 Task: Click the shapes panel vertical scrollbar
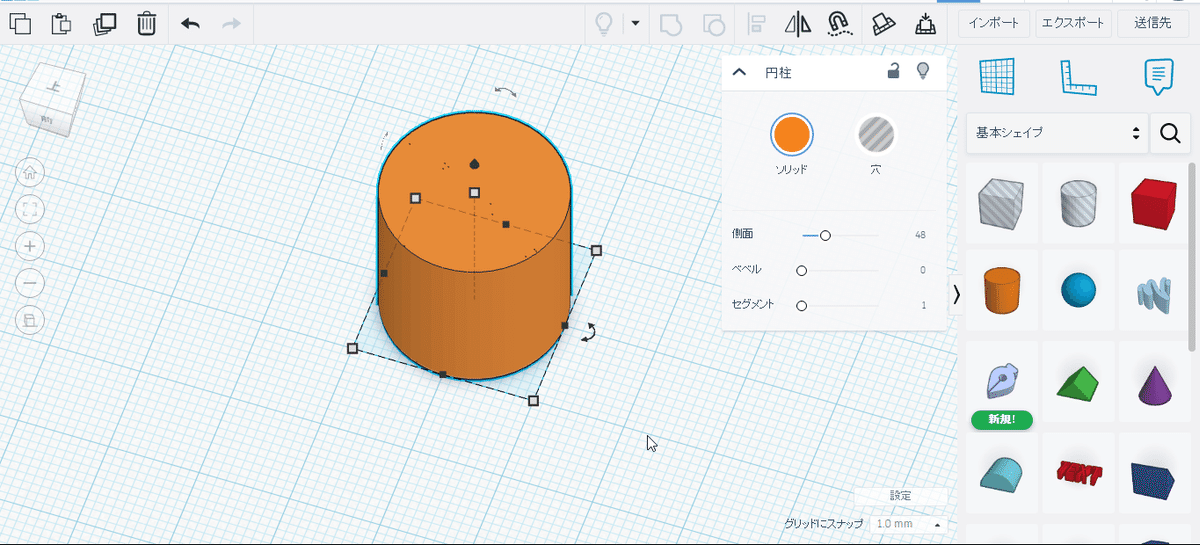[1192, 257]
